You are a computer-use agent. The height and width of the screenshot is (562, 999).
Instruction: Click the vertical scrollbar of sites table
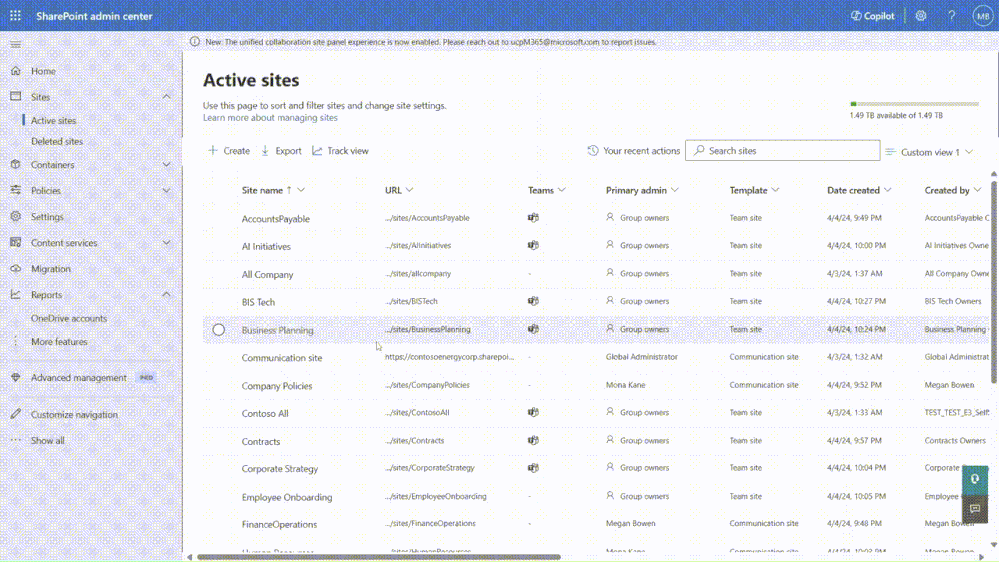pos(994,283)
